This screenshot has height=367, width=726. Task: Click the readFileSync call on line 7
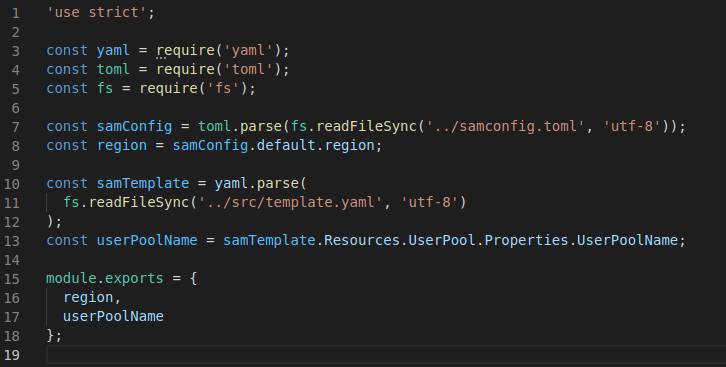coord(366,126)
